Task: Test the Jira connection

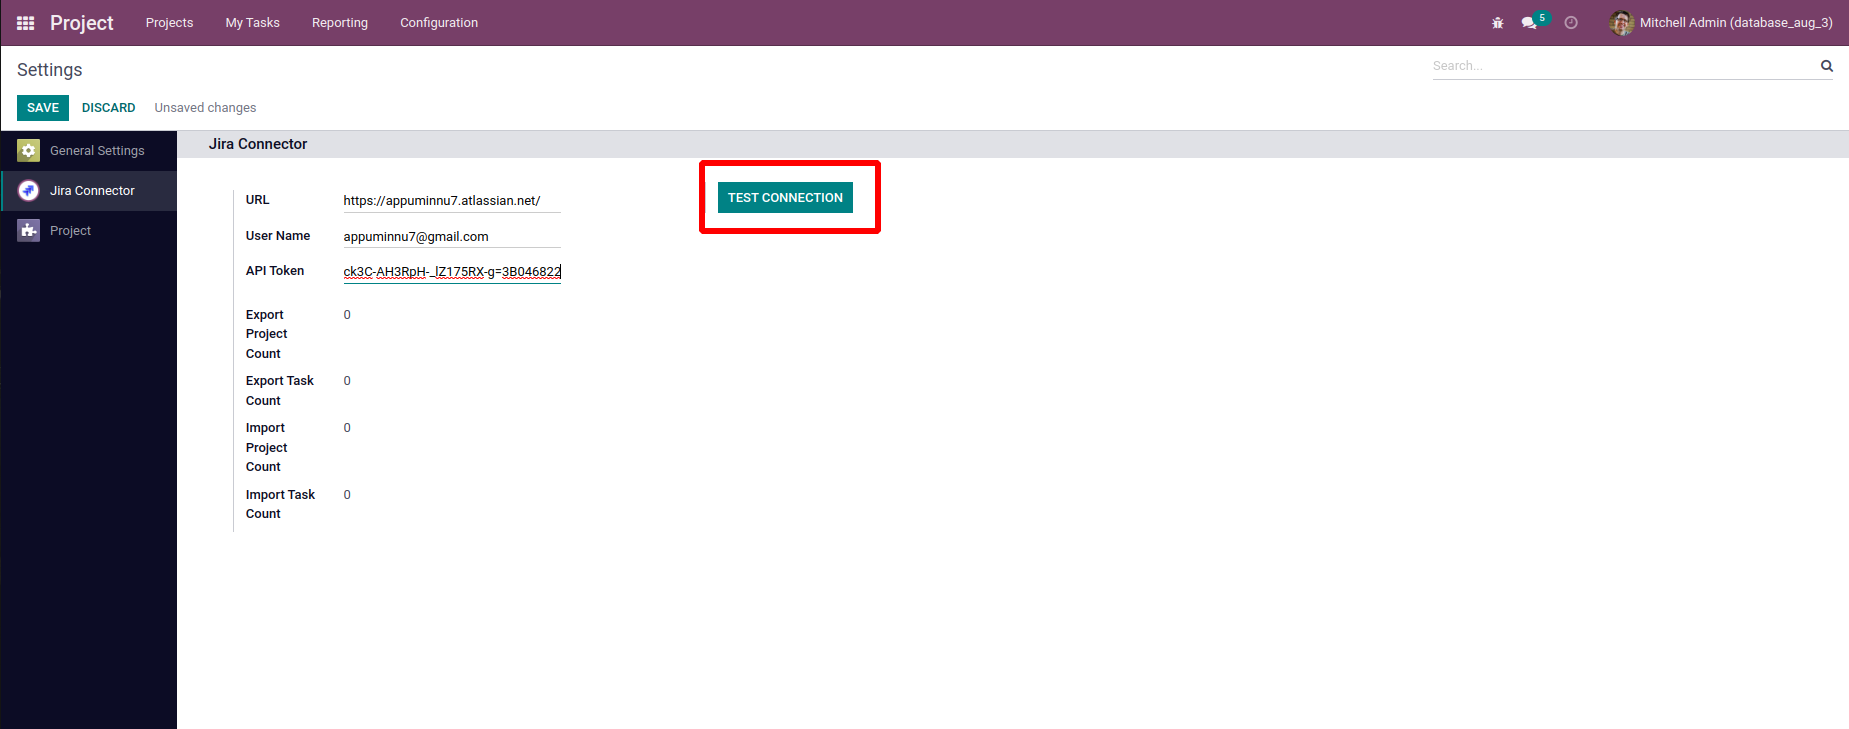Action: pyautogui.click(x=785, y=198)
